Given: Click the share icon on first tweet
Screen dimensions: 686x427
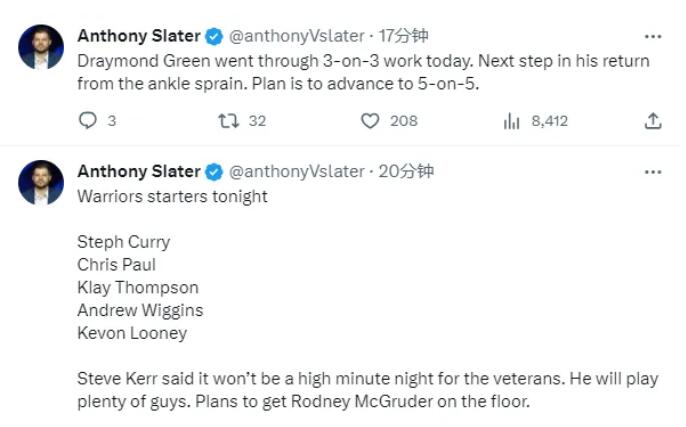Looking at the screenshot, I should (652, 121).
